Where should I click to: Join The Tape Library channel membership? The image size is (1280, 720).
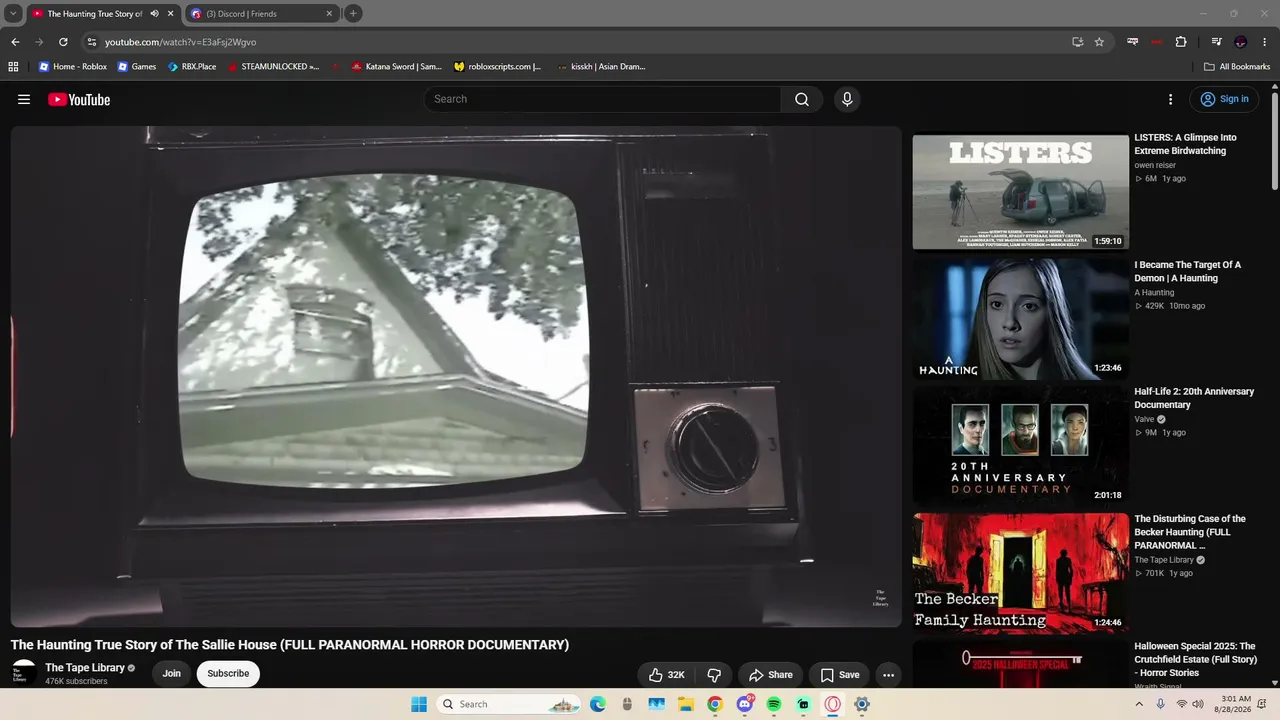[172, 674]
